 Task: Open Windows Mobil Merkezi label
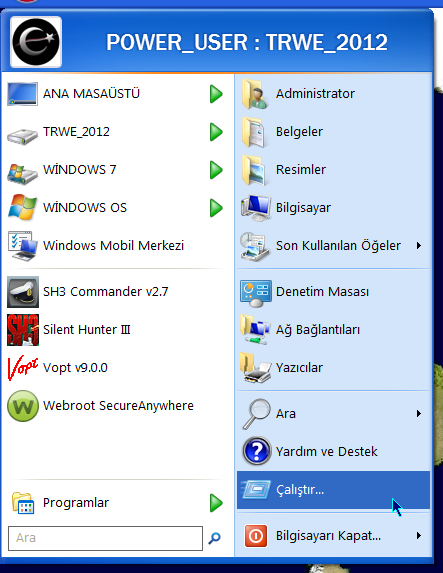[x=113, y=246]
